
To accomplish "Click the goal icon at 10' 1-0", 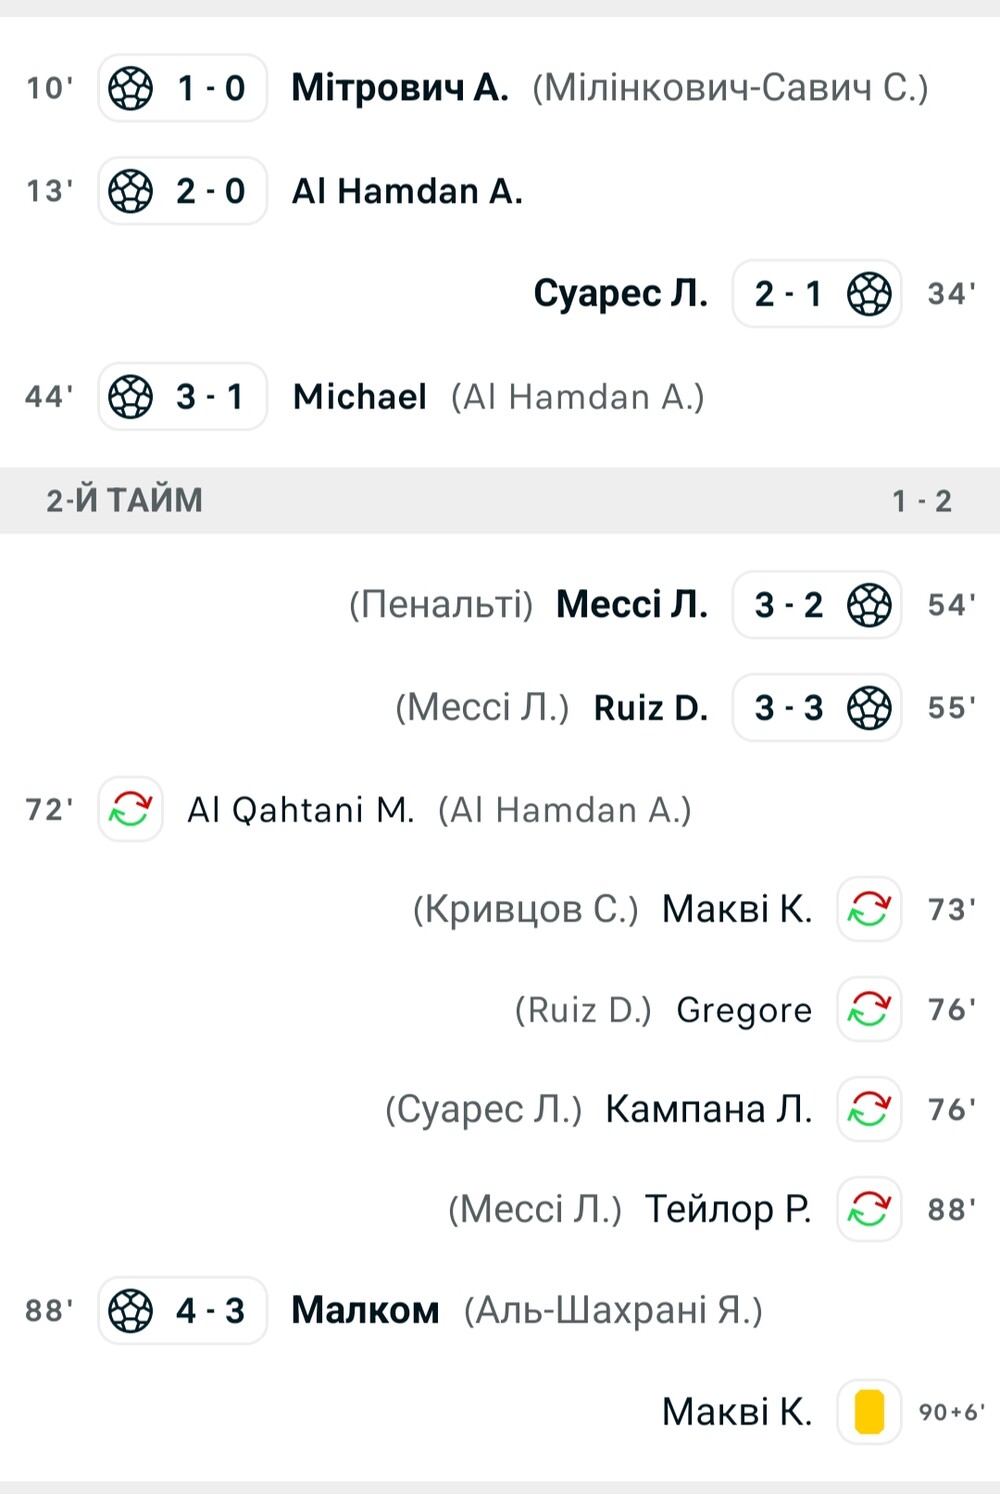I will [131, 88].
